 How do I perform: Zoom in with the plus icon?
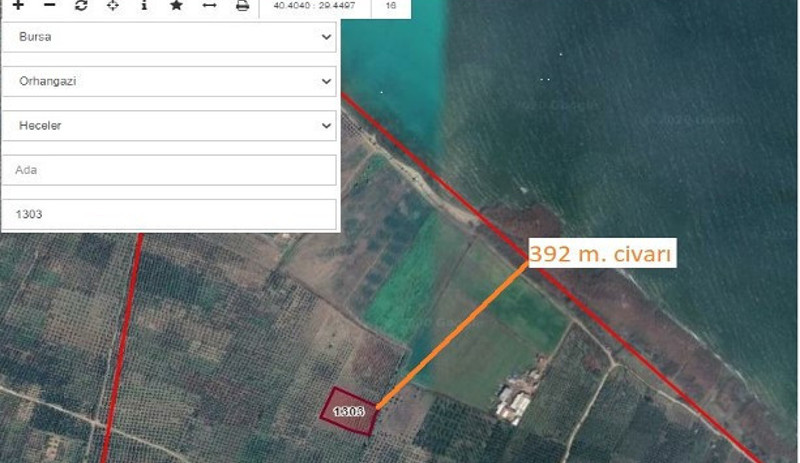(18, 5)
